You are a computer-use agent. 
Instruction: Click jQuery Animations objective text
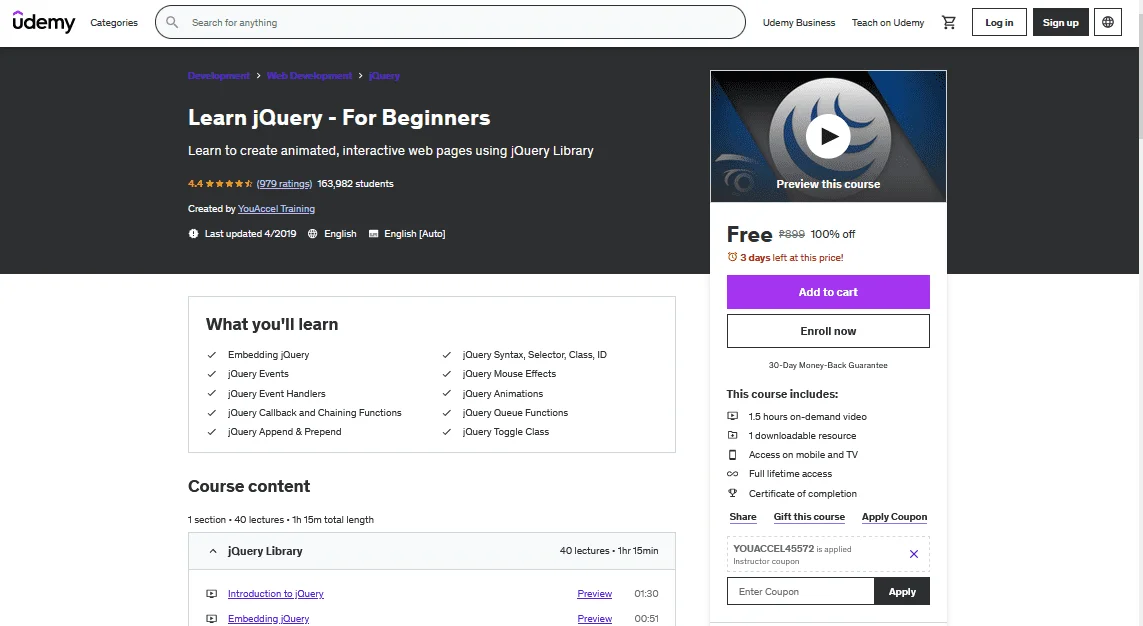[x=502, y=394]
